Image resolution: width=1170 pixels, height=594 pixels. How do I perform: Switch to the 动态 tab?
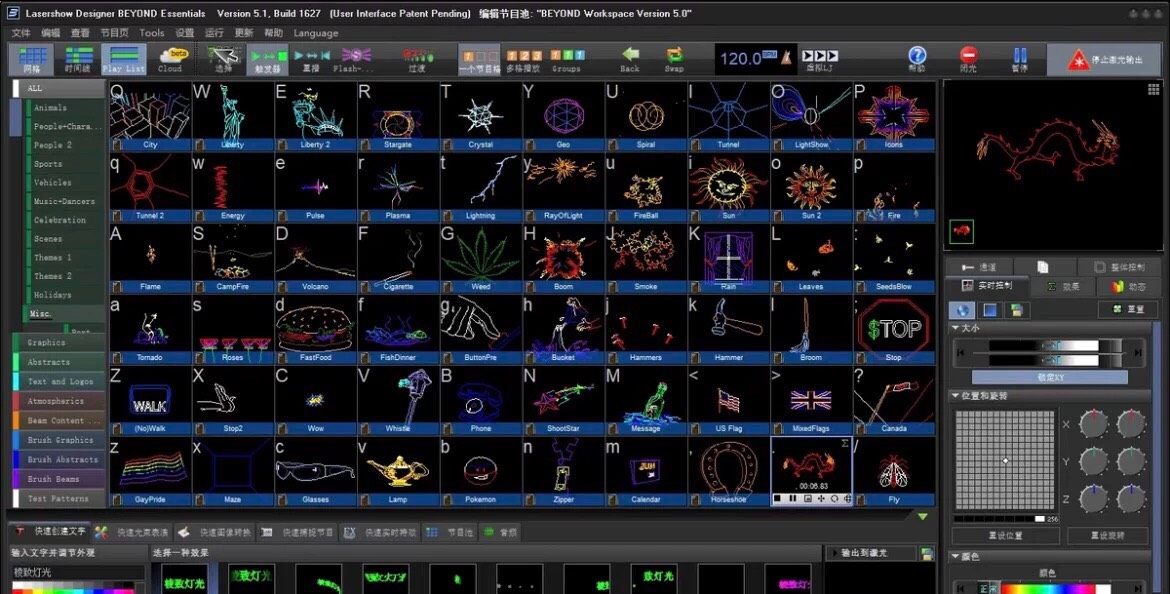(x=1127, y=287)
